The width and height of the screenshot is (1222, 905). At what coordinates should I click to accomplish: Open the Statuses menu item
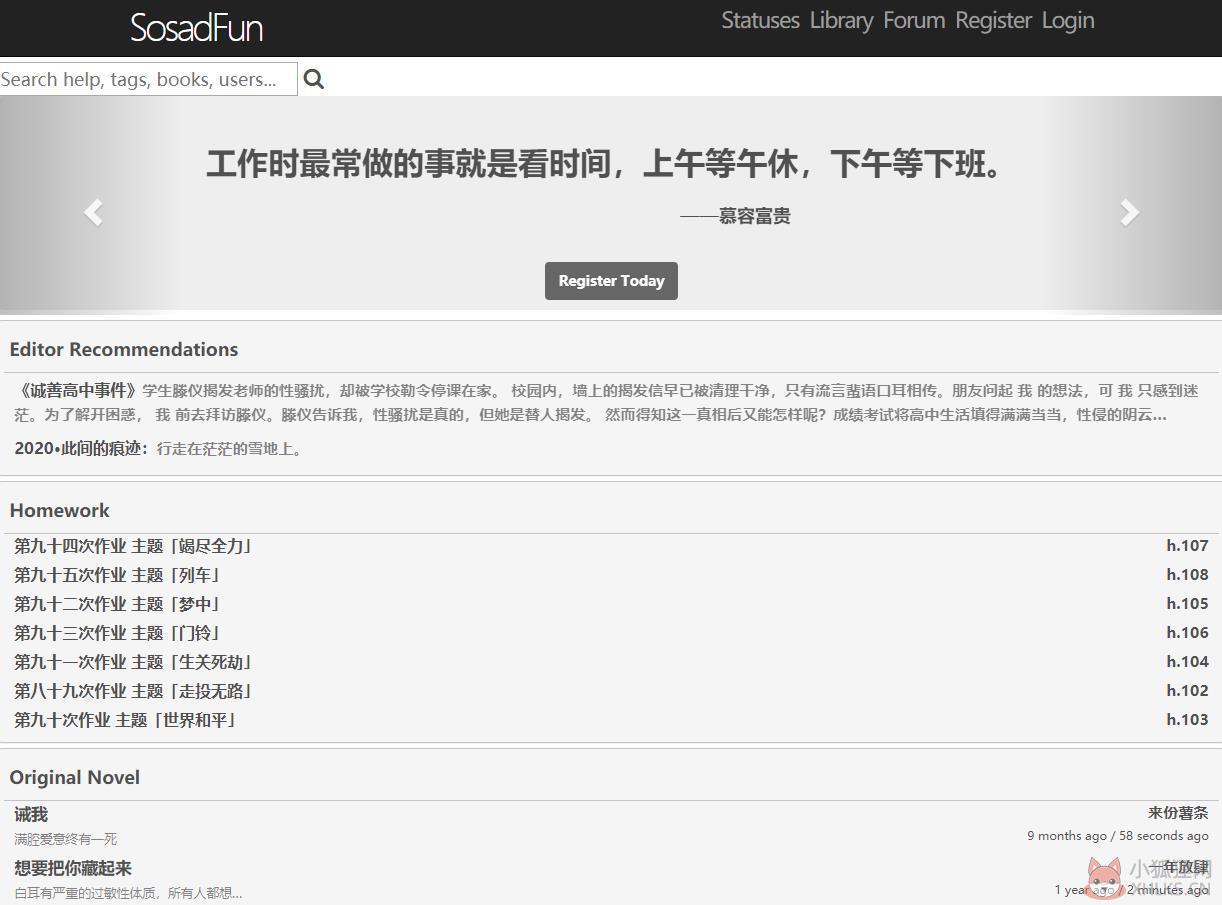[760, 20]
